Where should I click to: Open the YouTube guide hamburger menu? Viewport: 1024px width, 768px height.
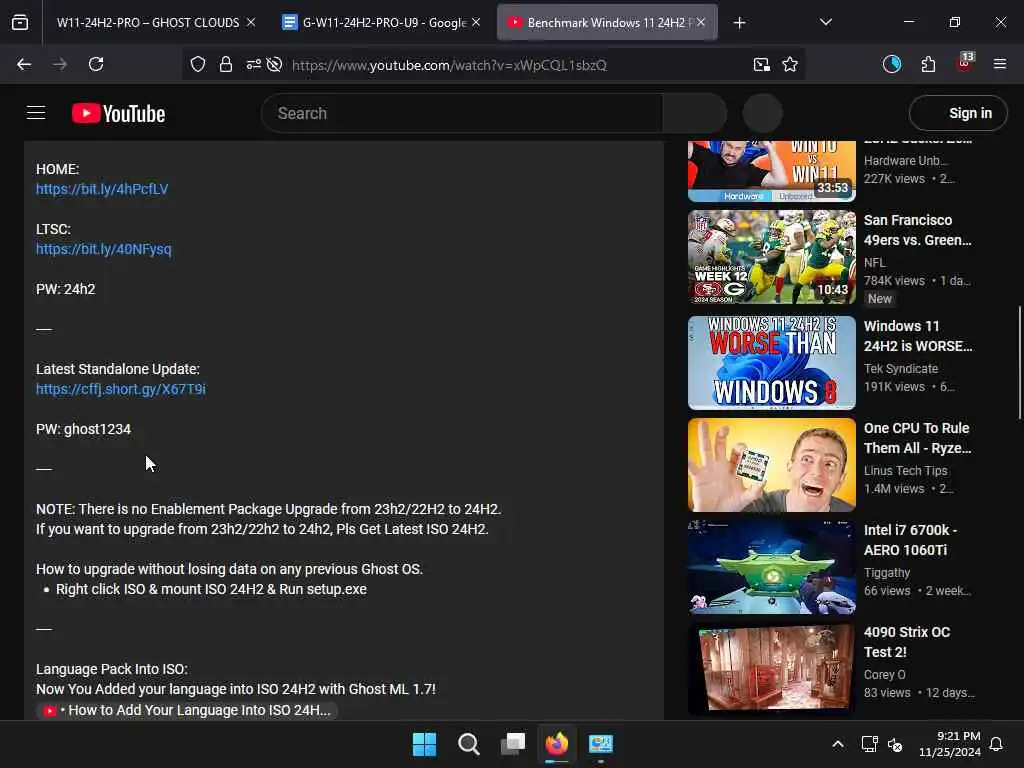[x=36, y=113]
